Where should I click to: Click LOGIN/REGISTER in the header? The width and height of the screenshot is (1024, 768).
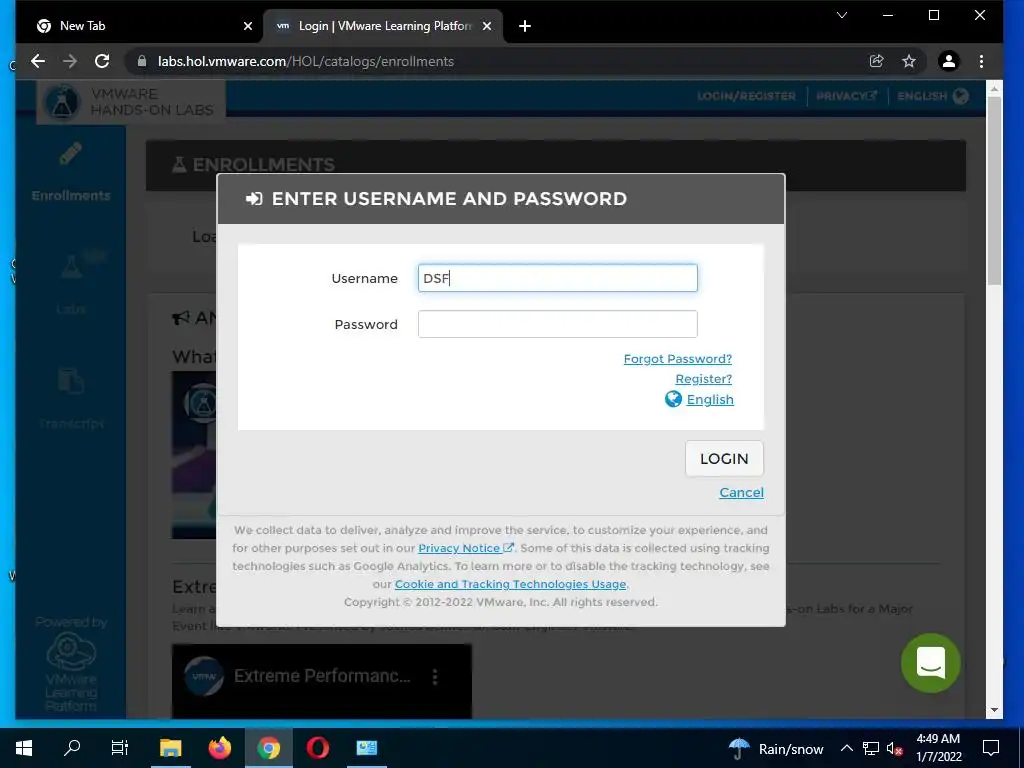tap(746, 96)
